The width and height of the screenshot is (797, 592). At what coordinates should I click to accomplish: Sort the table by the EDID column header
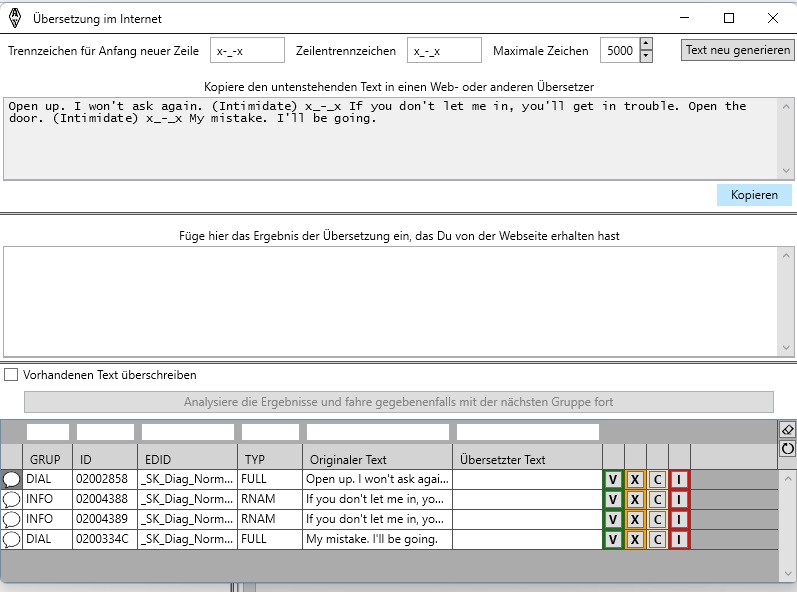186,459
